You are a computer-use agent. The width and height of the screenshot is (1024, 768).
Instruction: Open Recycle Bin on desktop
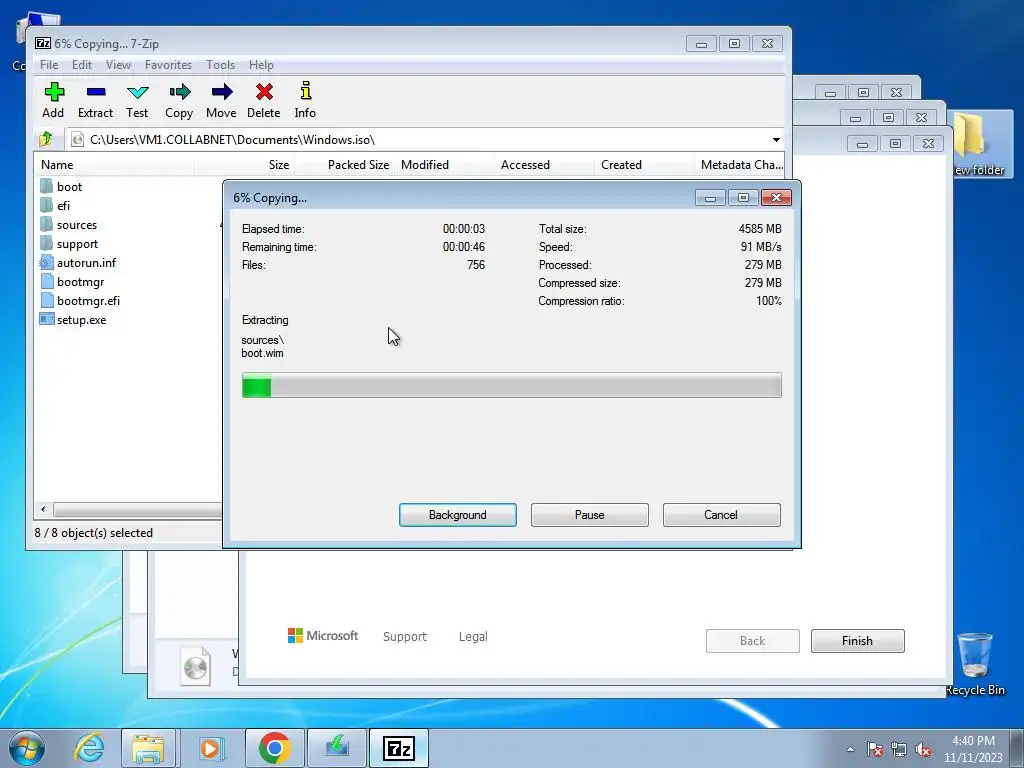[974, 663]
